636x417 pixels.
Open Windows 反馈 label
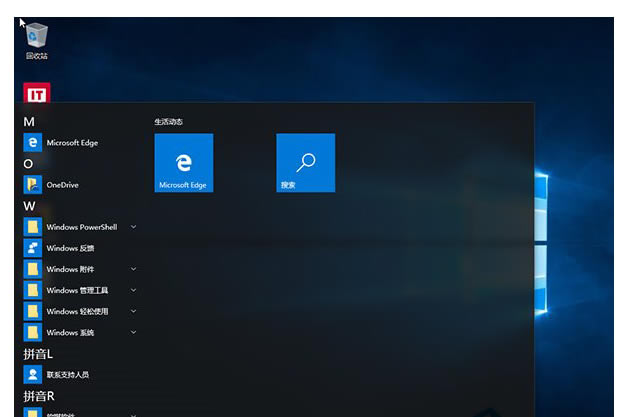[x=70, y=248]
